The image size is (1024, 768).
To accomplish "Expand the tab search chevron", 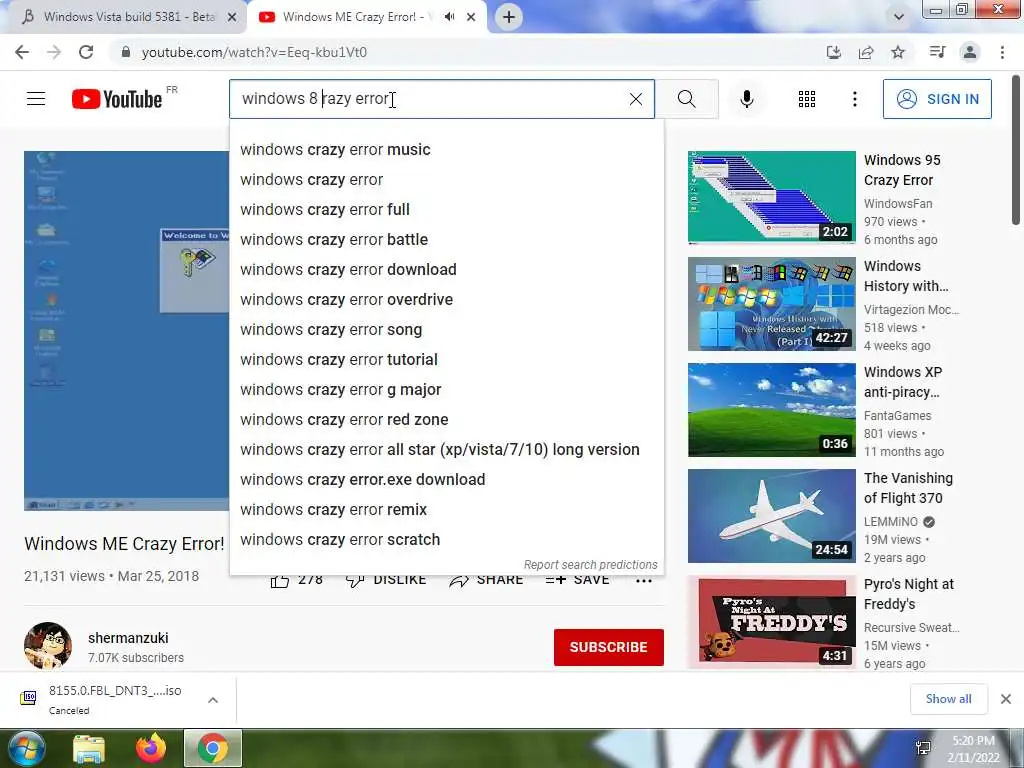I will coord(899,17).
